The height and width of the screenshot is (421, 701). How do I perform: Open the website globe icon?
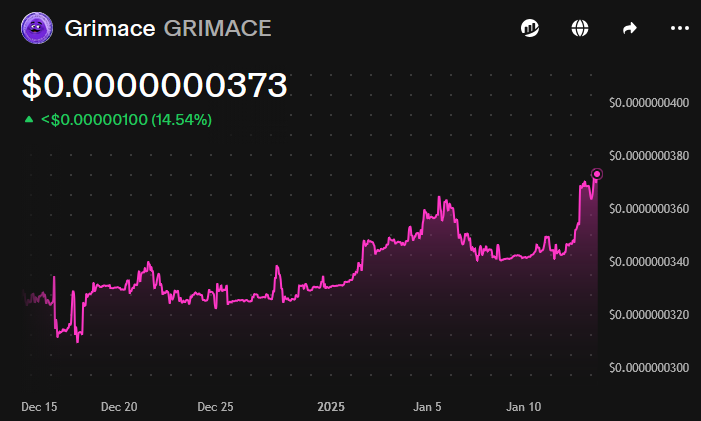580,28
